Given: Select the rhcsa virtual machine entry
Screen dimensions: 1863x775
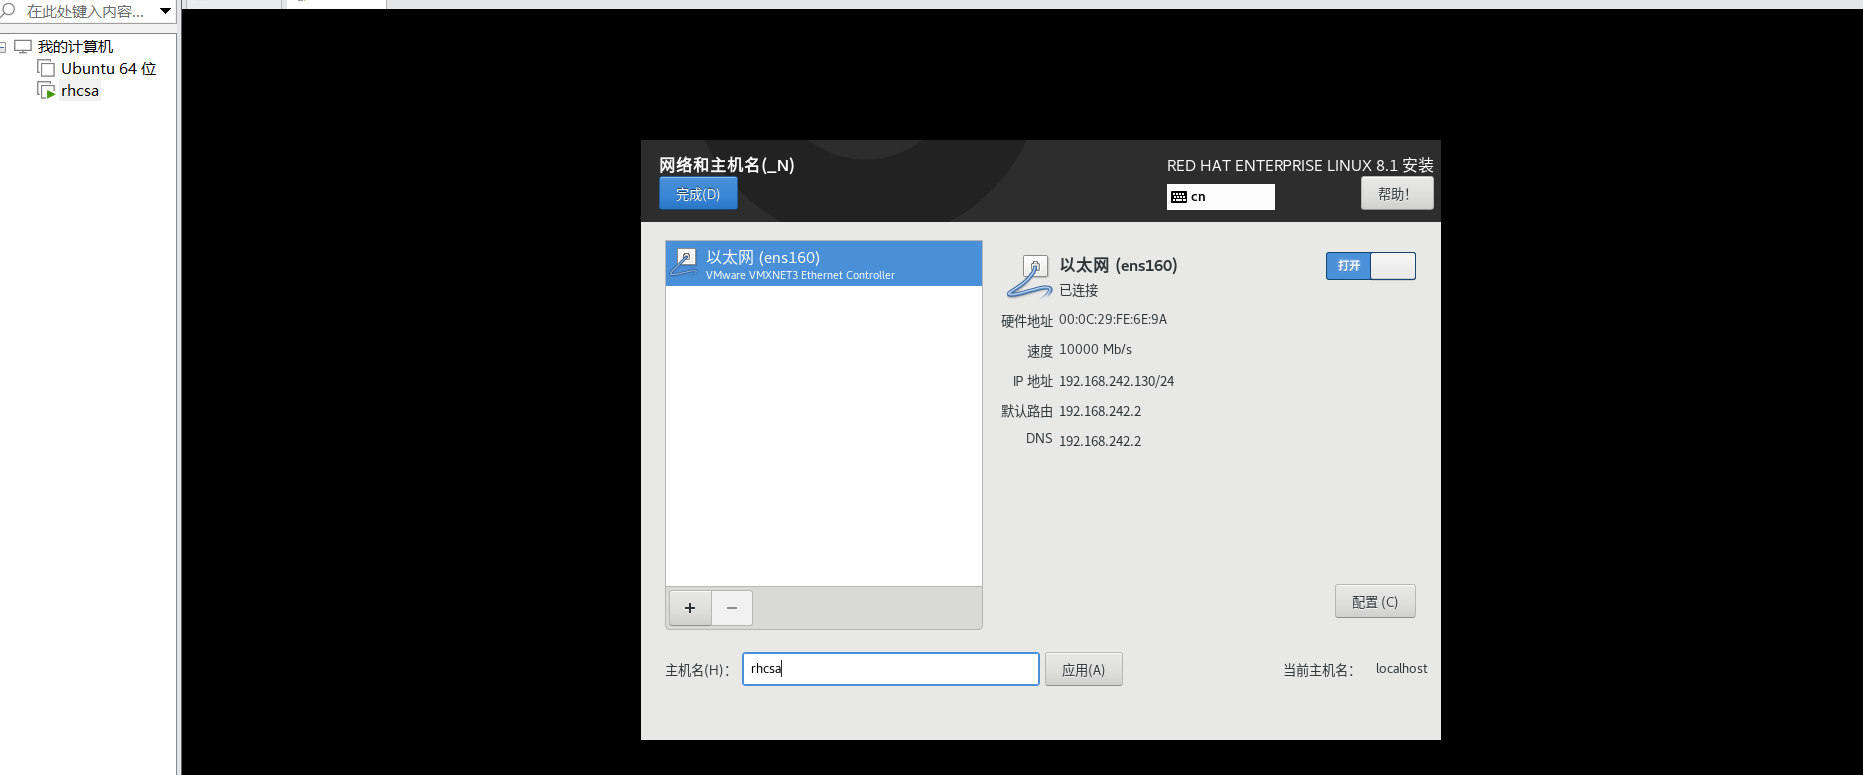Looking at the screenshot, I should click(80, 91).
